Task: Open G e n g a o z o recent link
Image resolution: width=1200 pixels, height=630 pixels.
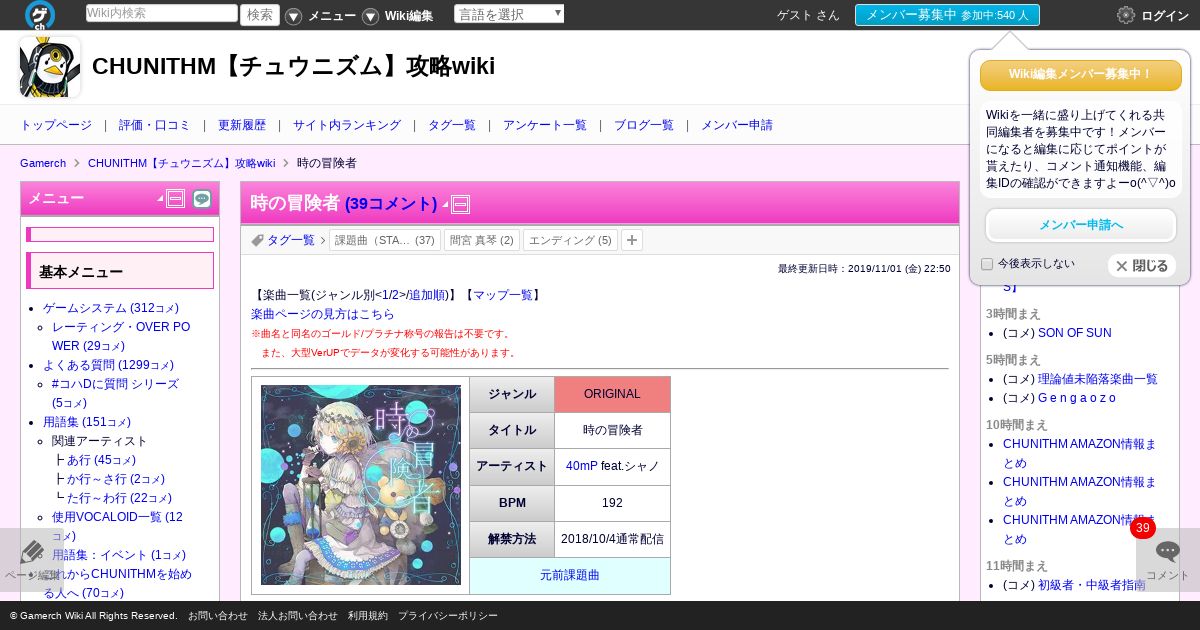Action: click(x=1077, y=398)
